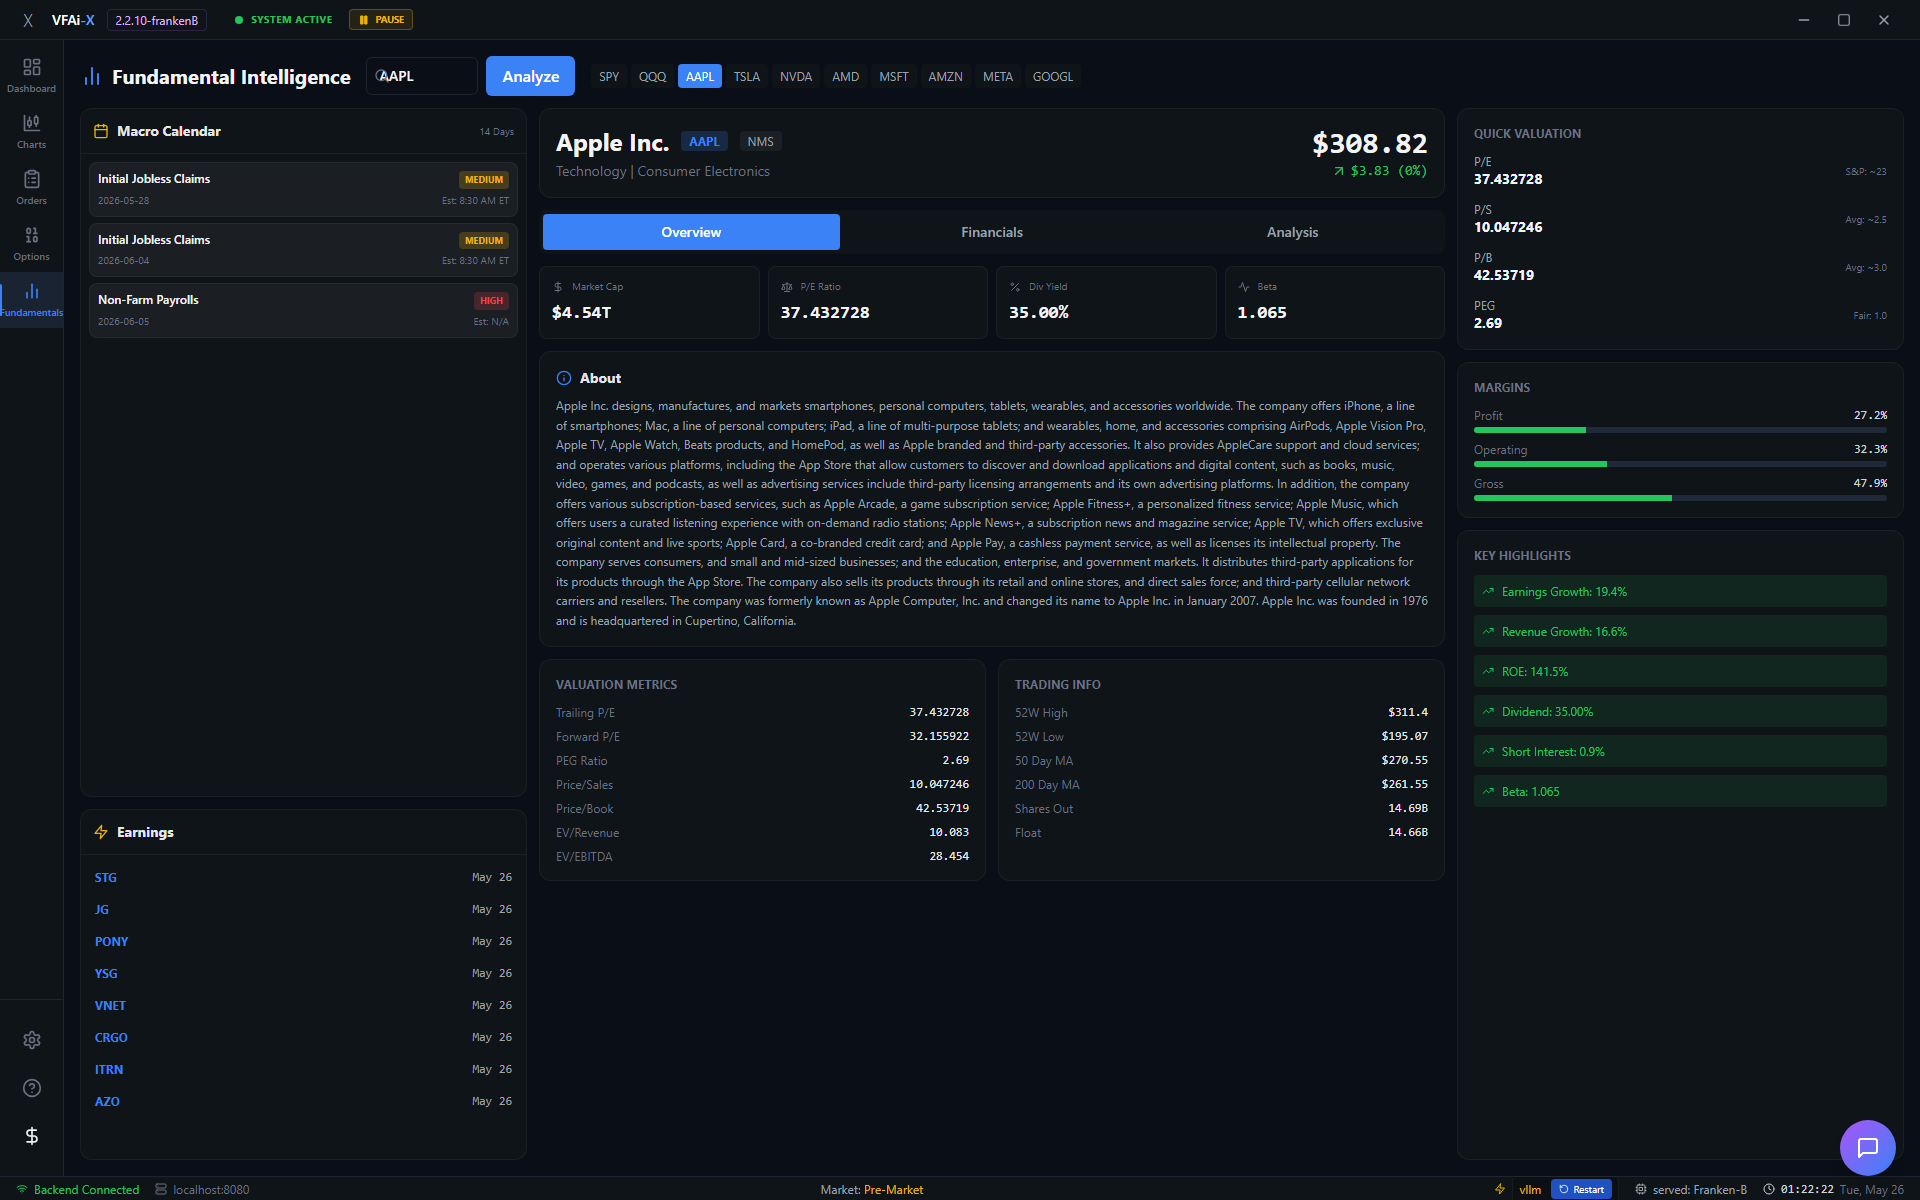Click the price change up-arrow icon
Image resolution: width=1920 pixels, height=1200 pixels.
click(x=1339, y=171)
